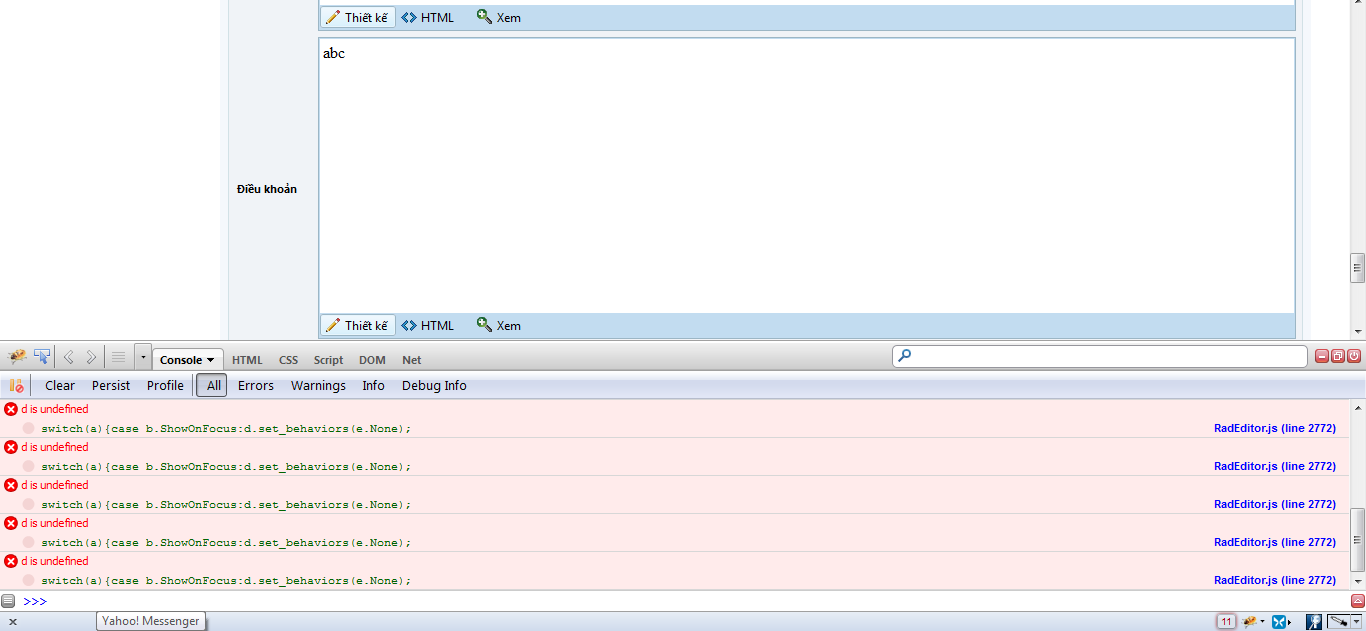Open the Console tab options menu
1366x631 pixels.
tap(210, 360)
